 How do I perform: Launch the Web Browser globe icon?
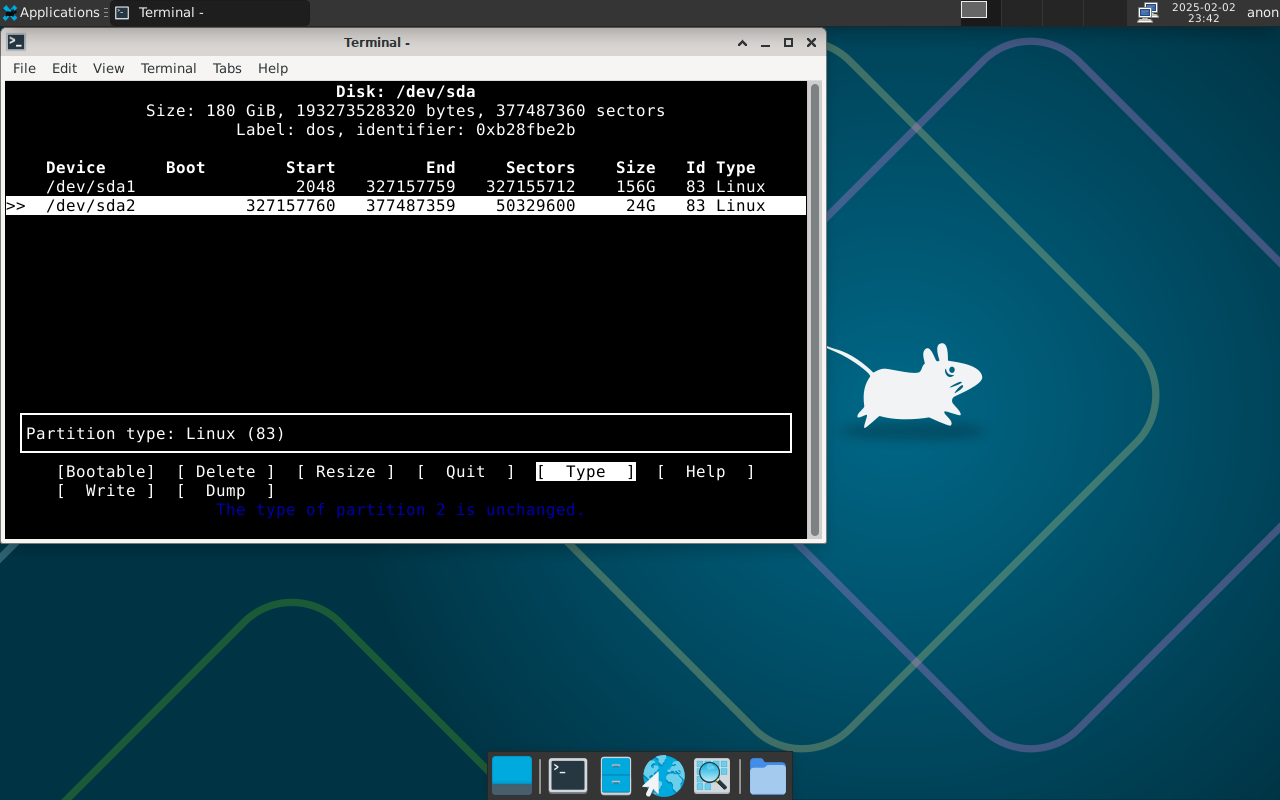point(663,776)
